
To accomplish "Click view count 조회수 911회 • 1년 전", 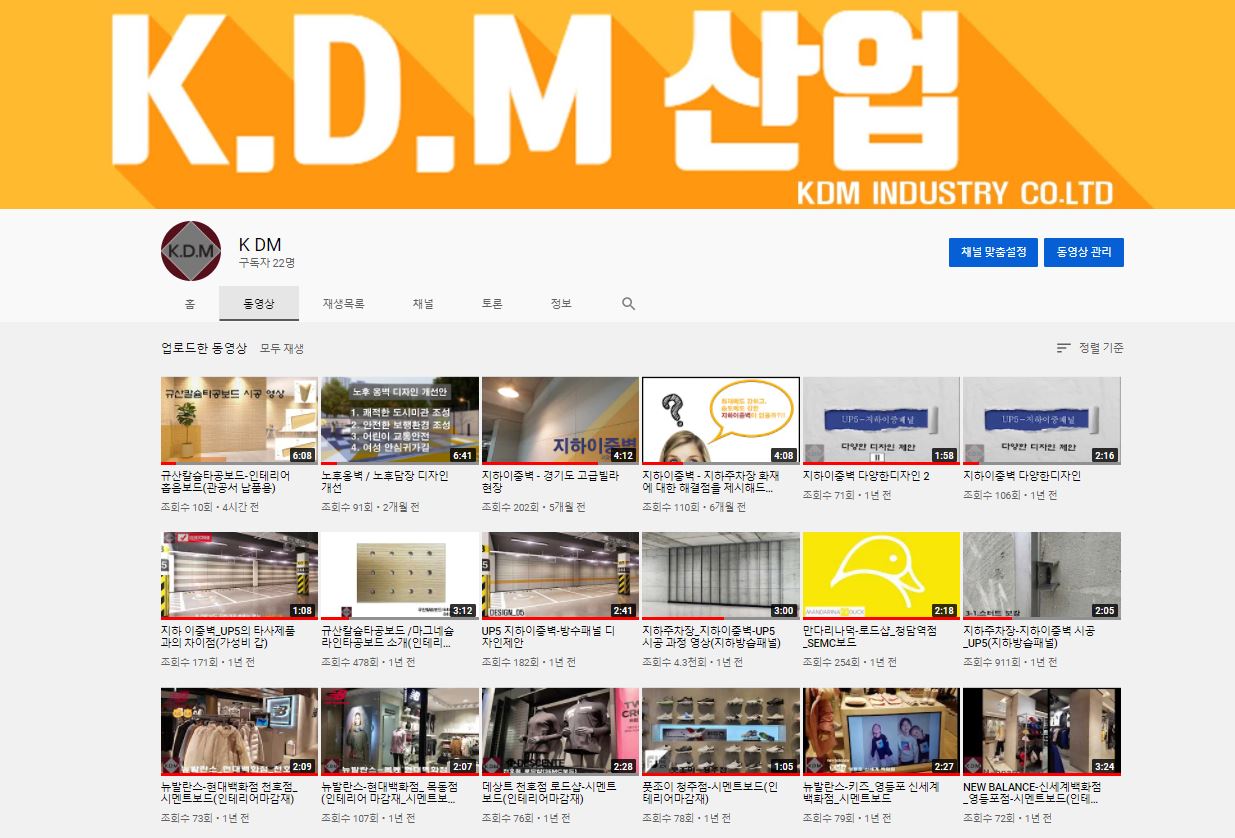I will 1010,663.
